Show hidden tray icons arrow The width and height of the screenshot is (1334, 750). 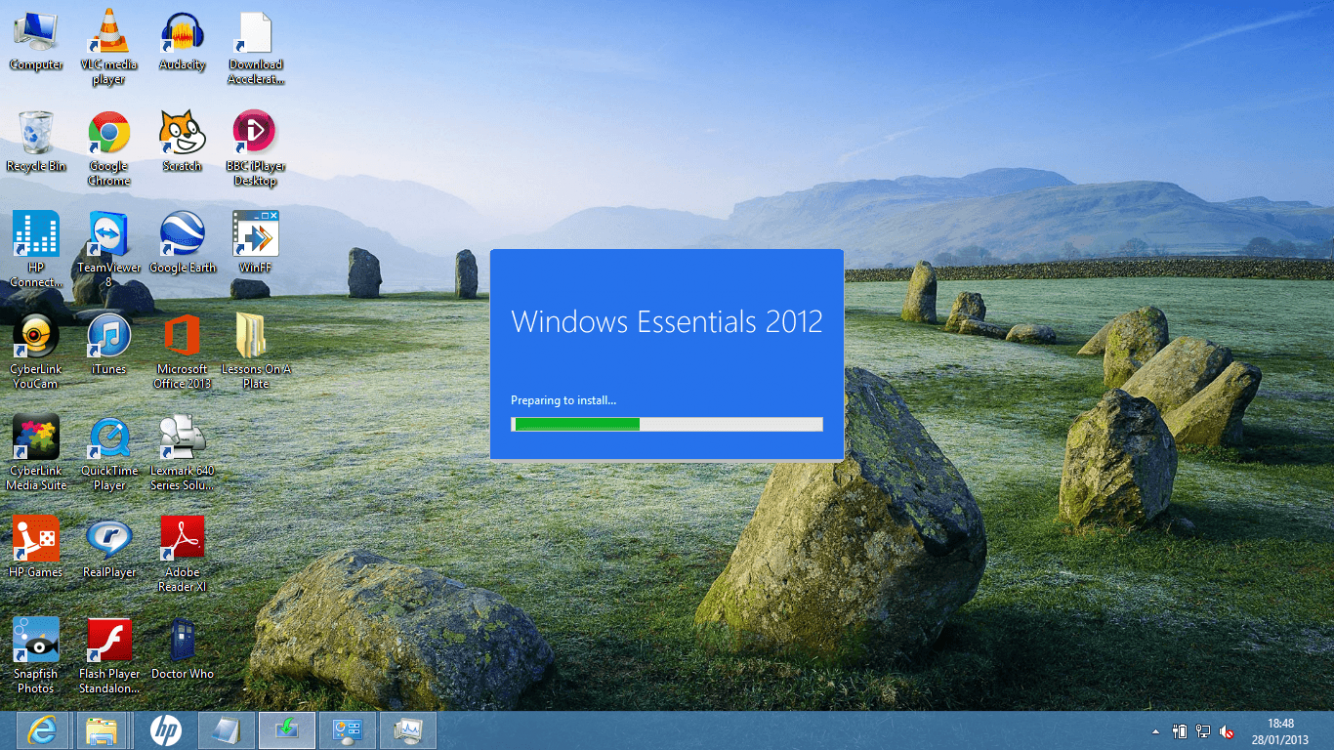[1157, 732]
